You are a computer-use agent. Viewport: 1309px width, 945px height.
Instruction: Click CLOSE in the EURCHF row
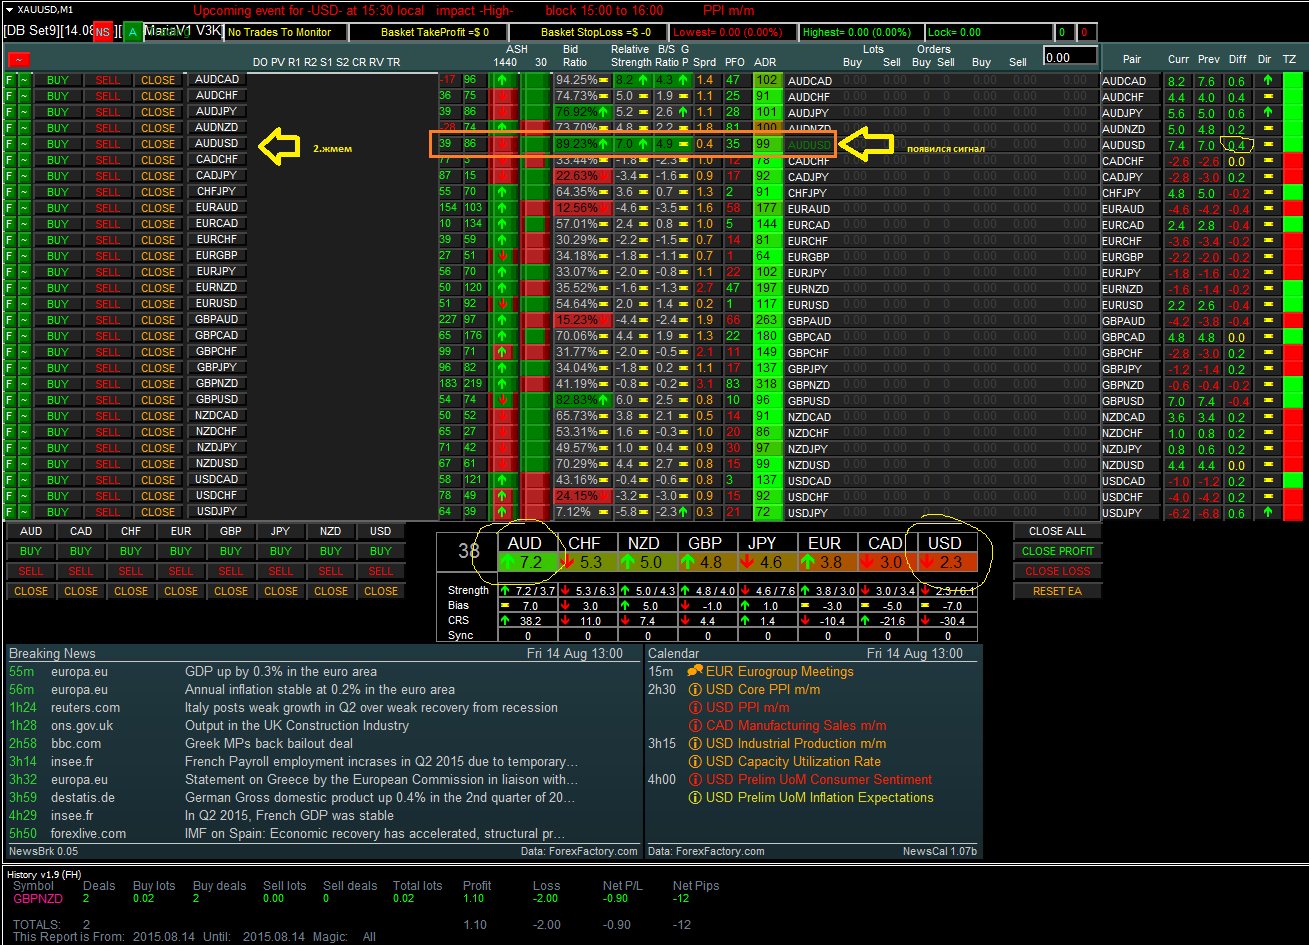click(158, 240)
